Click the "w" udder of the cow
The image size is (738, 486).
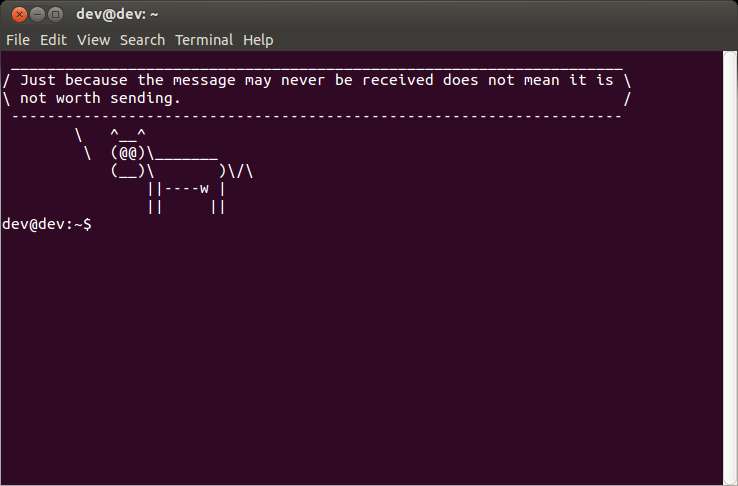tap(204, 189)
